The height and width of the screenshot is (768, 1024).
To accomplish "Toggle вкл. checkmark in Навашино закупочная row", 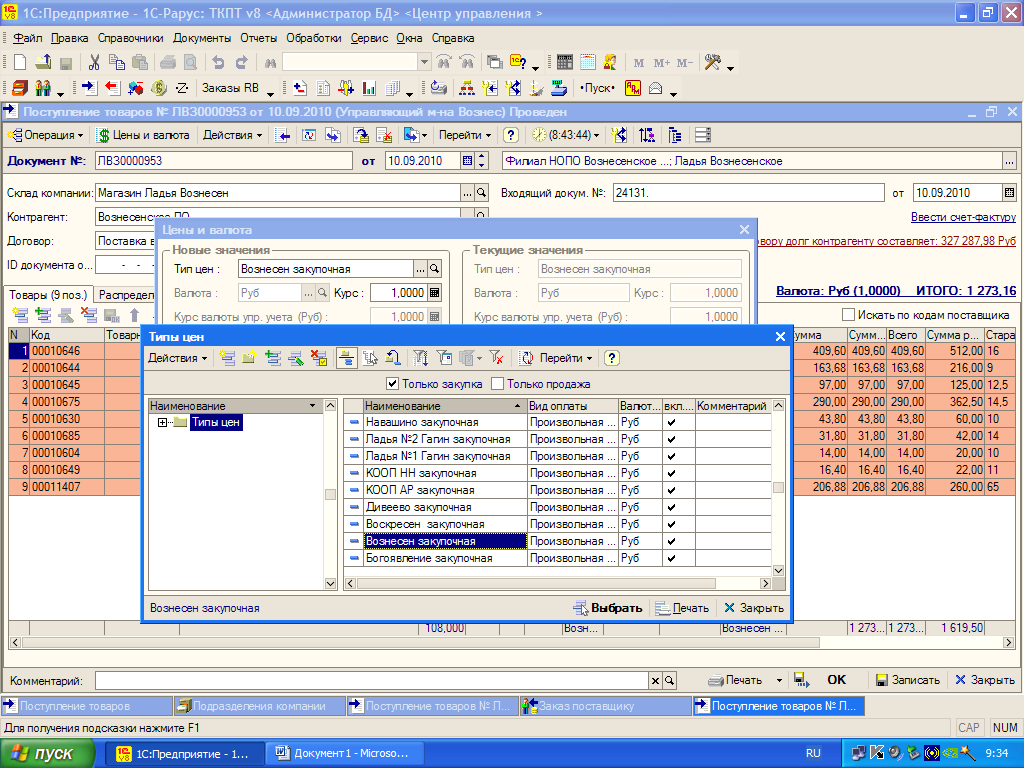I will click(x=671, y=423).
